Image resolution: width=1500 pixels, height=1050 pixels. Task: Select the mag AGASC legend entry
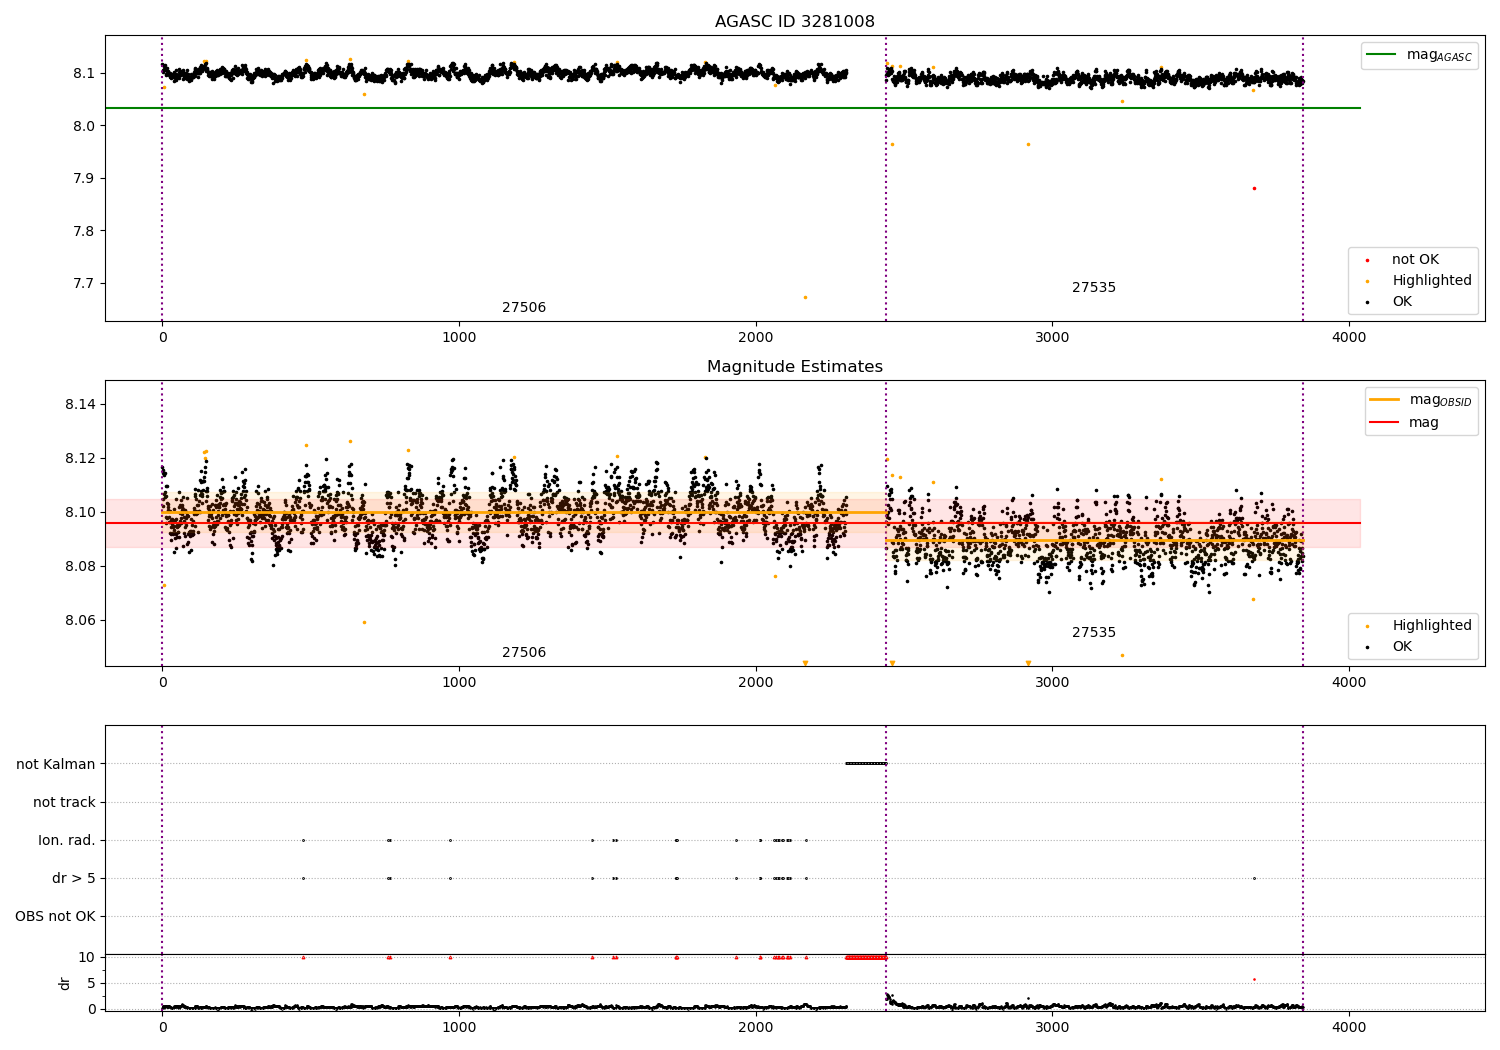click(1439, 55)
